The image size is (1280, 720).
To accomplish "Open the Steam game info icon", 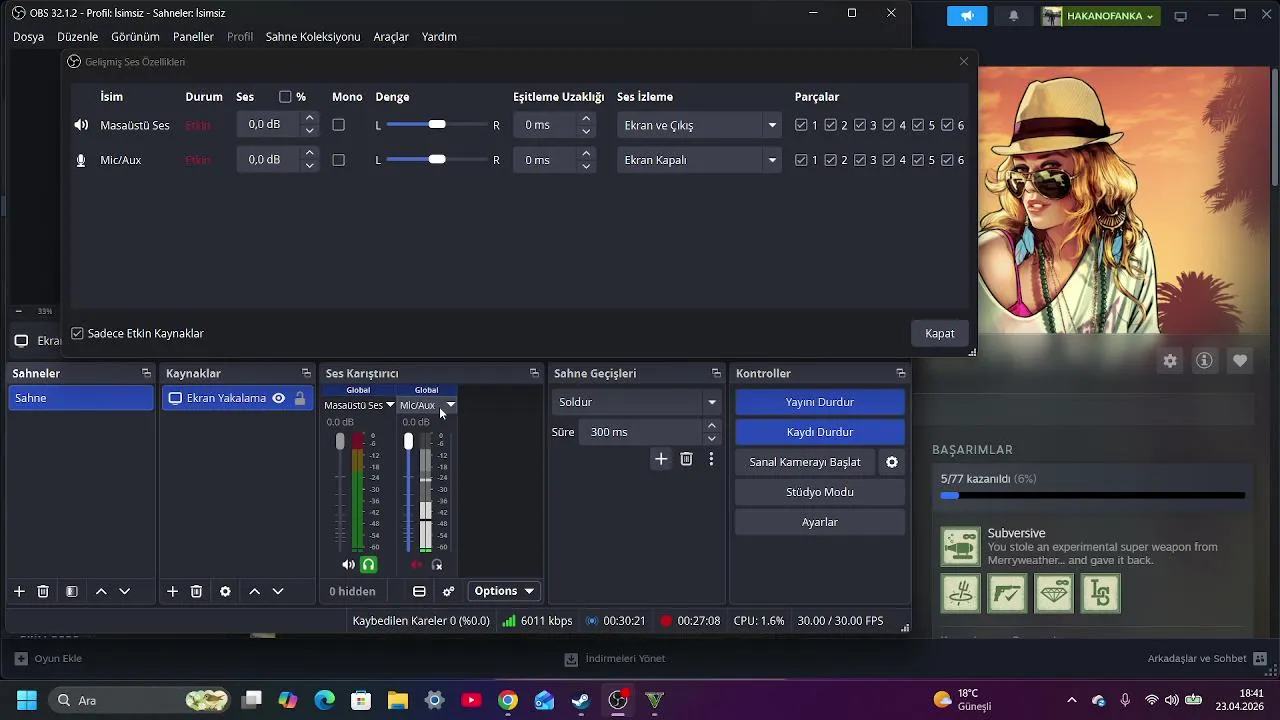I will 1204,361.
